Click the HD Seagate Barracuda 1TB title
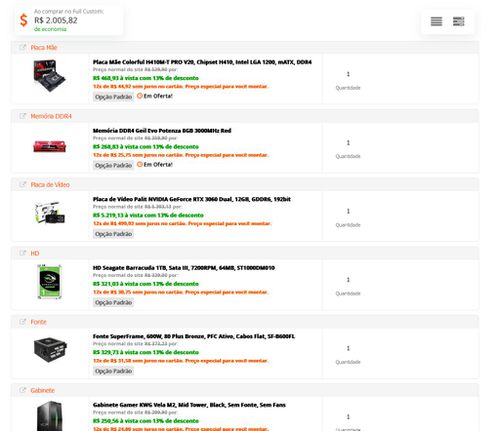This screenshot has width=500, height=431. click(x=184, y=268)
